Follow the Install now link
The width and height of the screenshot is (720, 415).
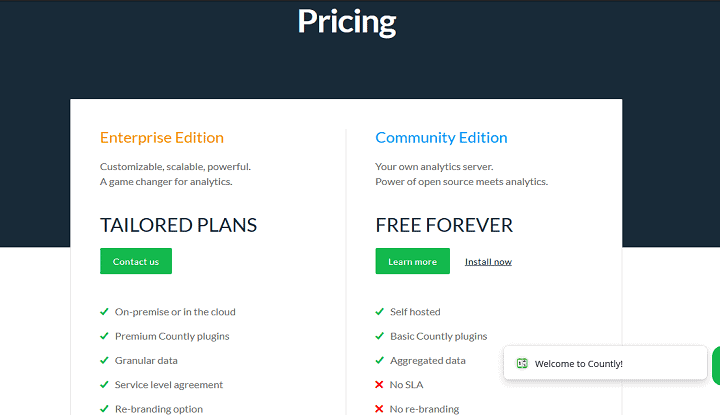488,262
